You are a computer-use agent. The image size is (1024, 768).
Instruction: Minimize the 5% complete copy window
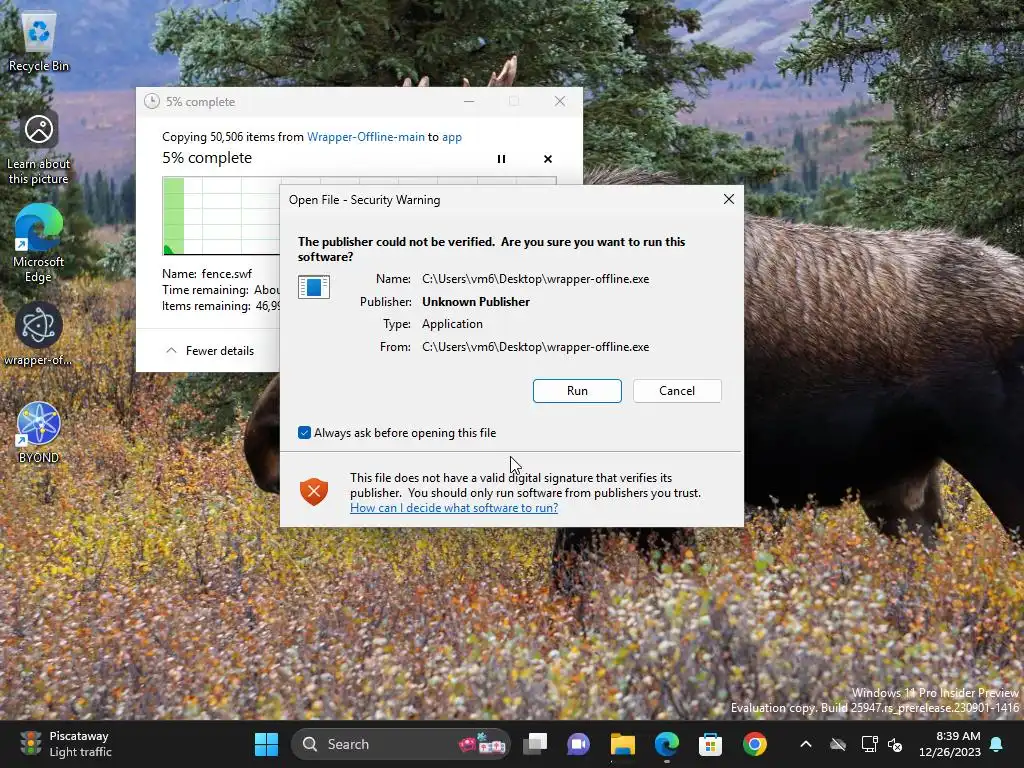469,101
